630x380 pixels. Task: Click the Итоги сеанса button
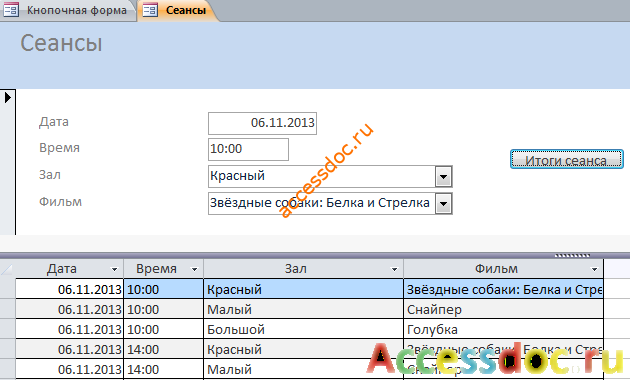[567, 159]
